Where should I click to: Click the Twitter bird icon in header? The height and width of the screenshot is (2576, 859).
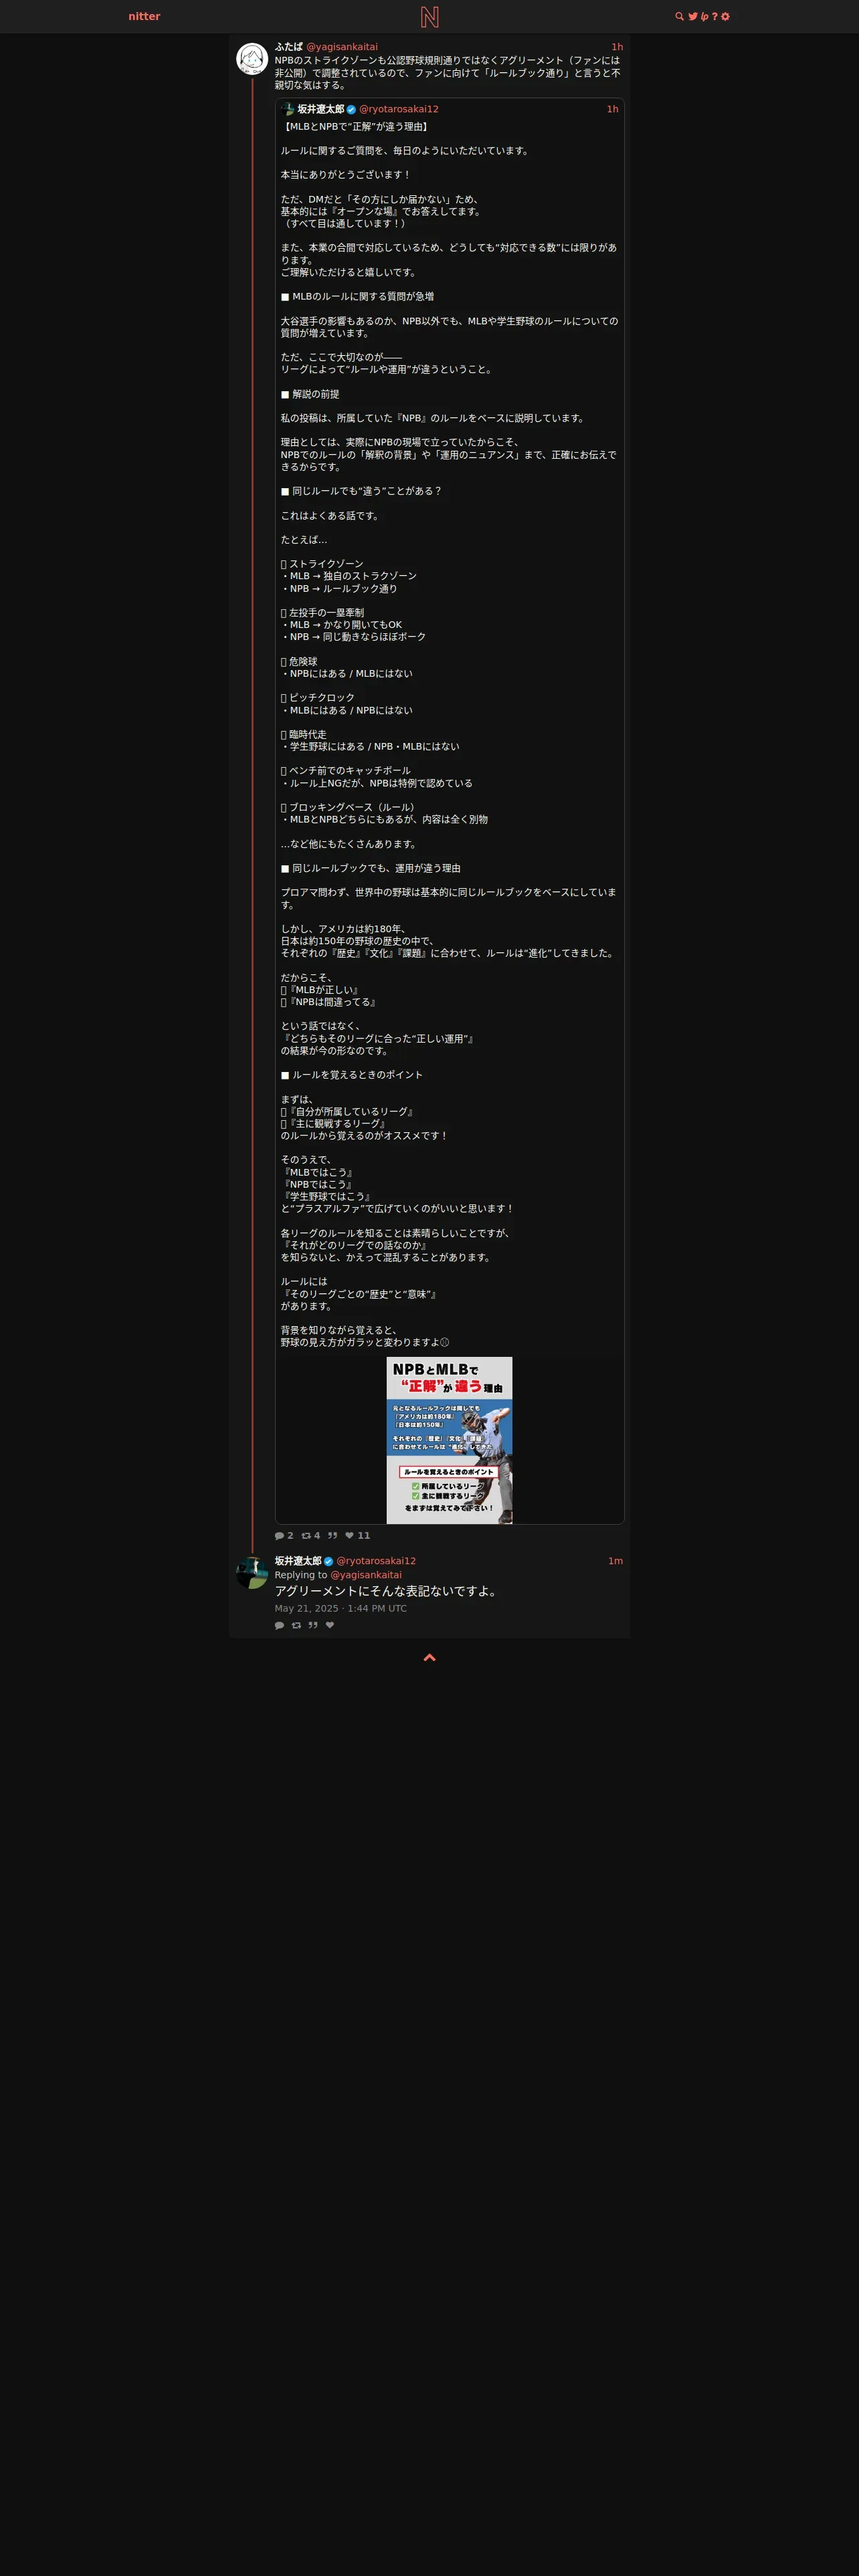point(693,16)
